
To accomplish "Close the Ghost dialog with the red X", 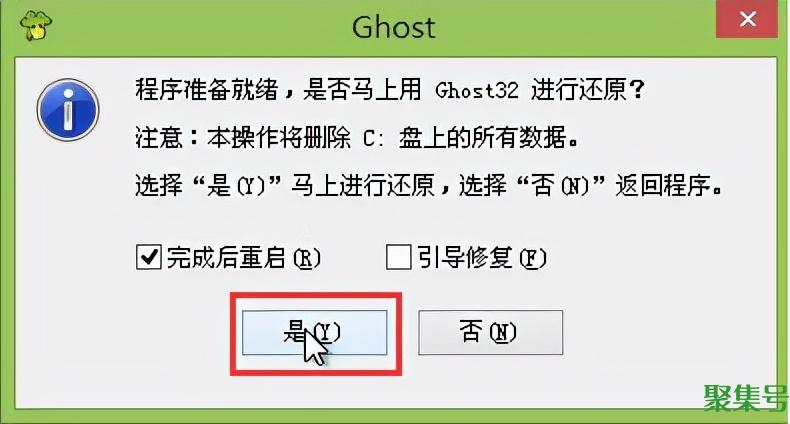I will point(747,19).
